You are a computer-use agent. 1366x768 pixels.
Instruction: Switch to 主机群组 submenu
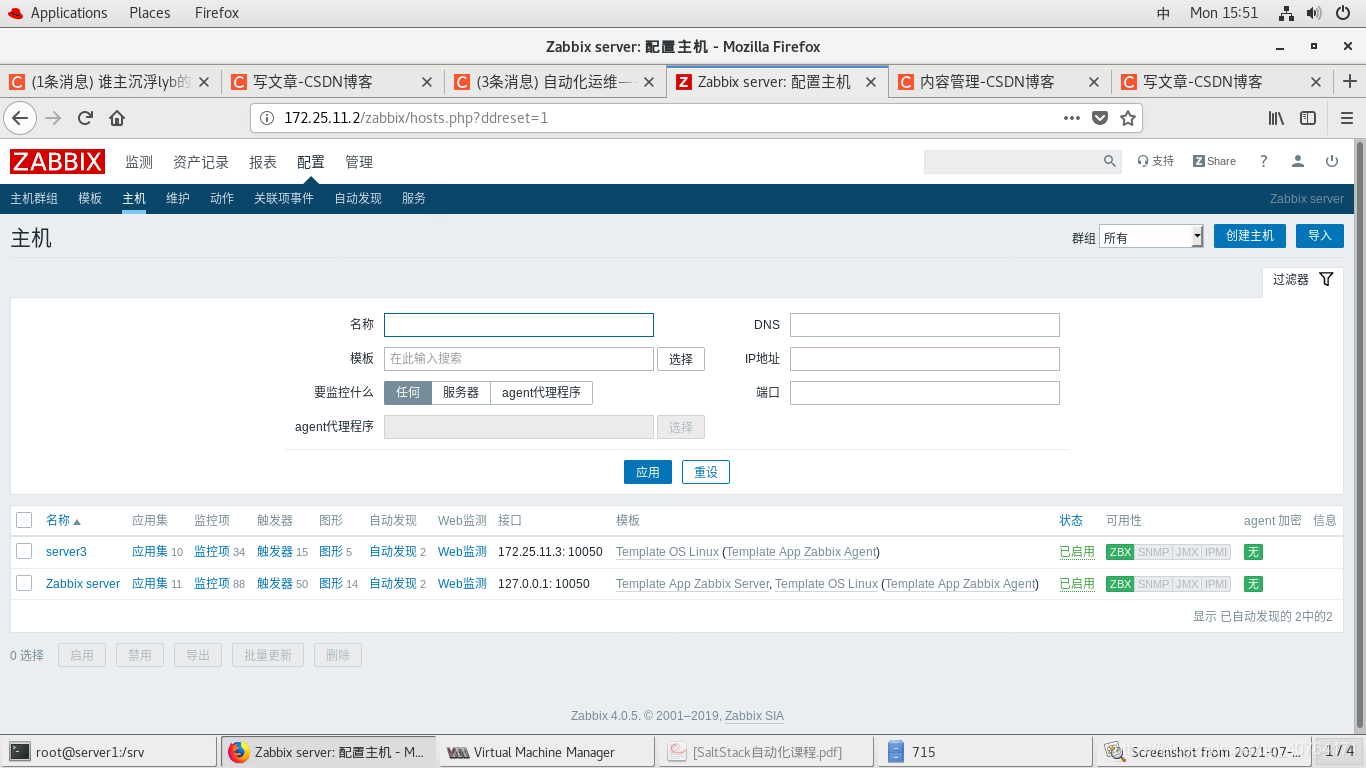tap(34, 198)
